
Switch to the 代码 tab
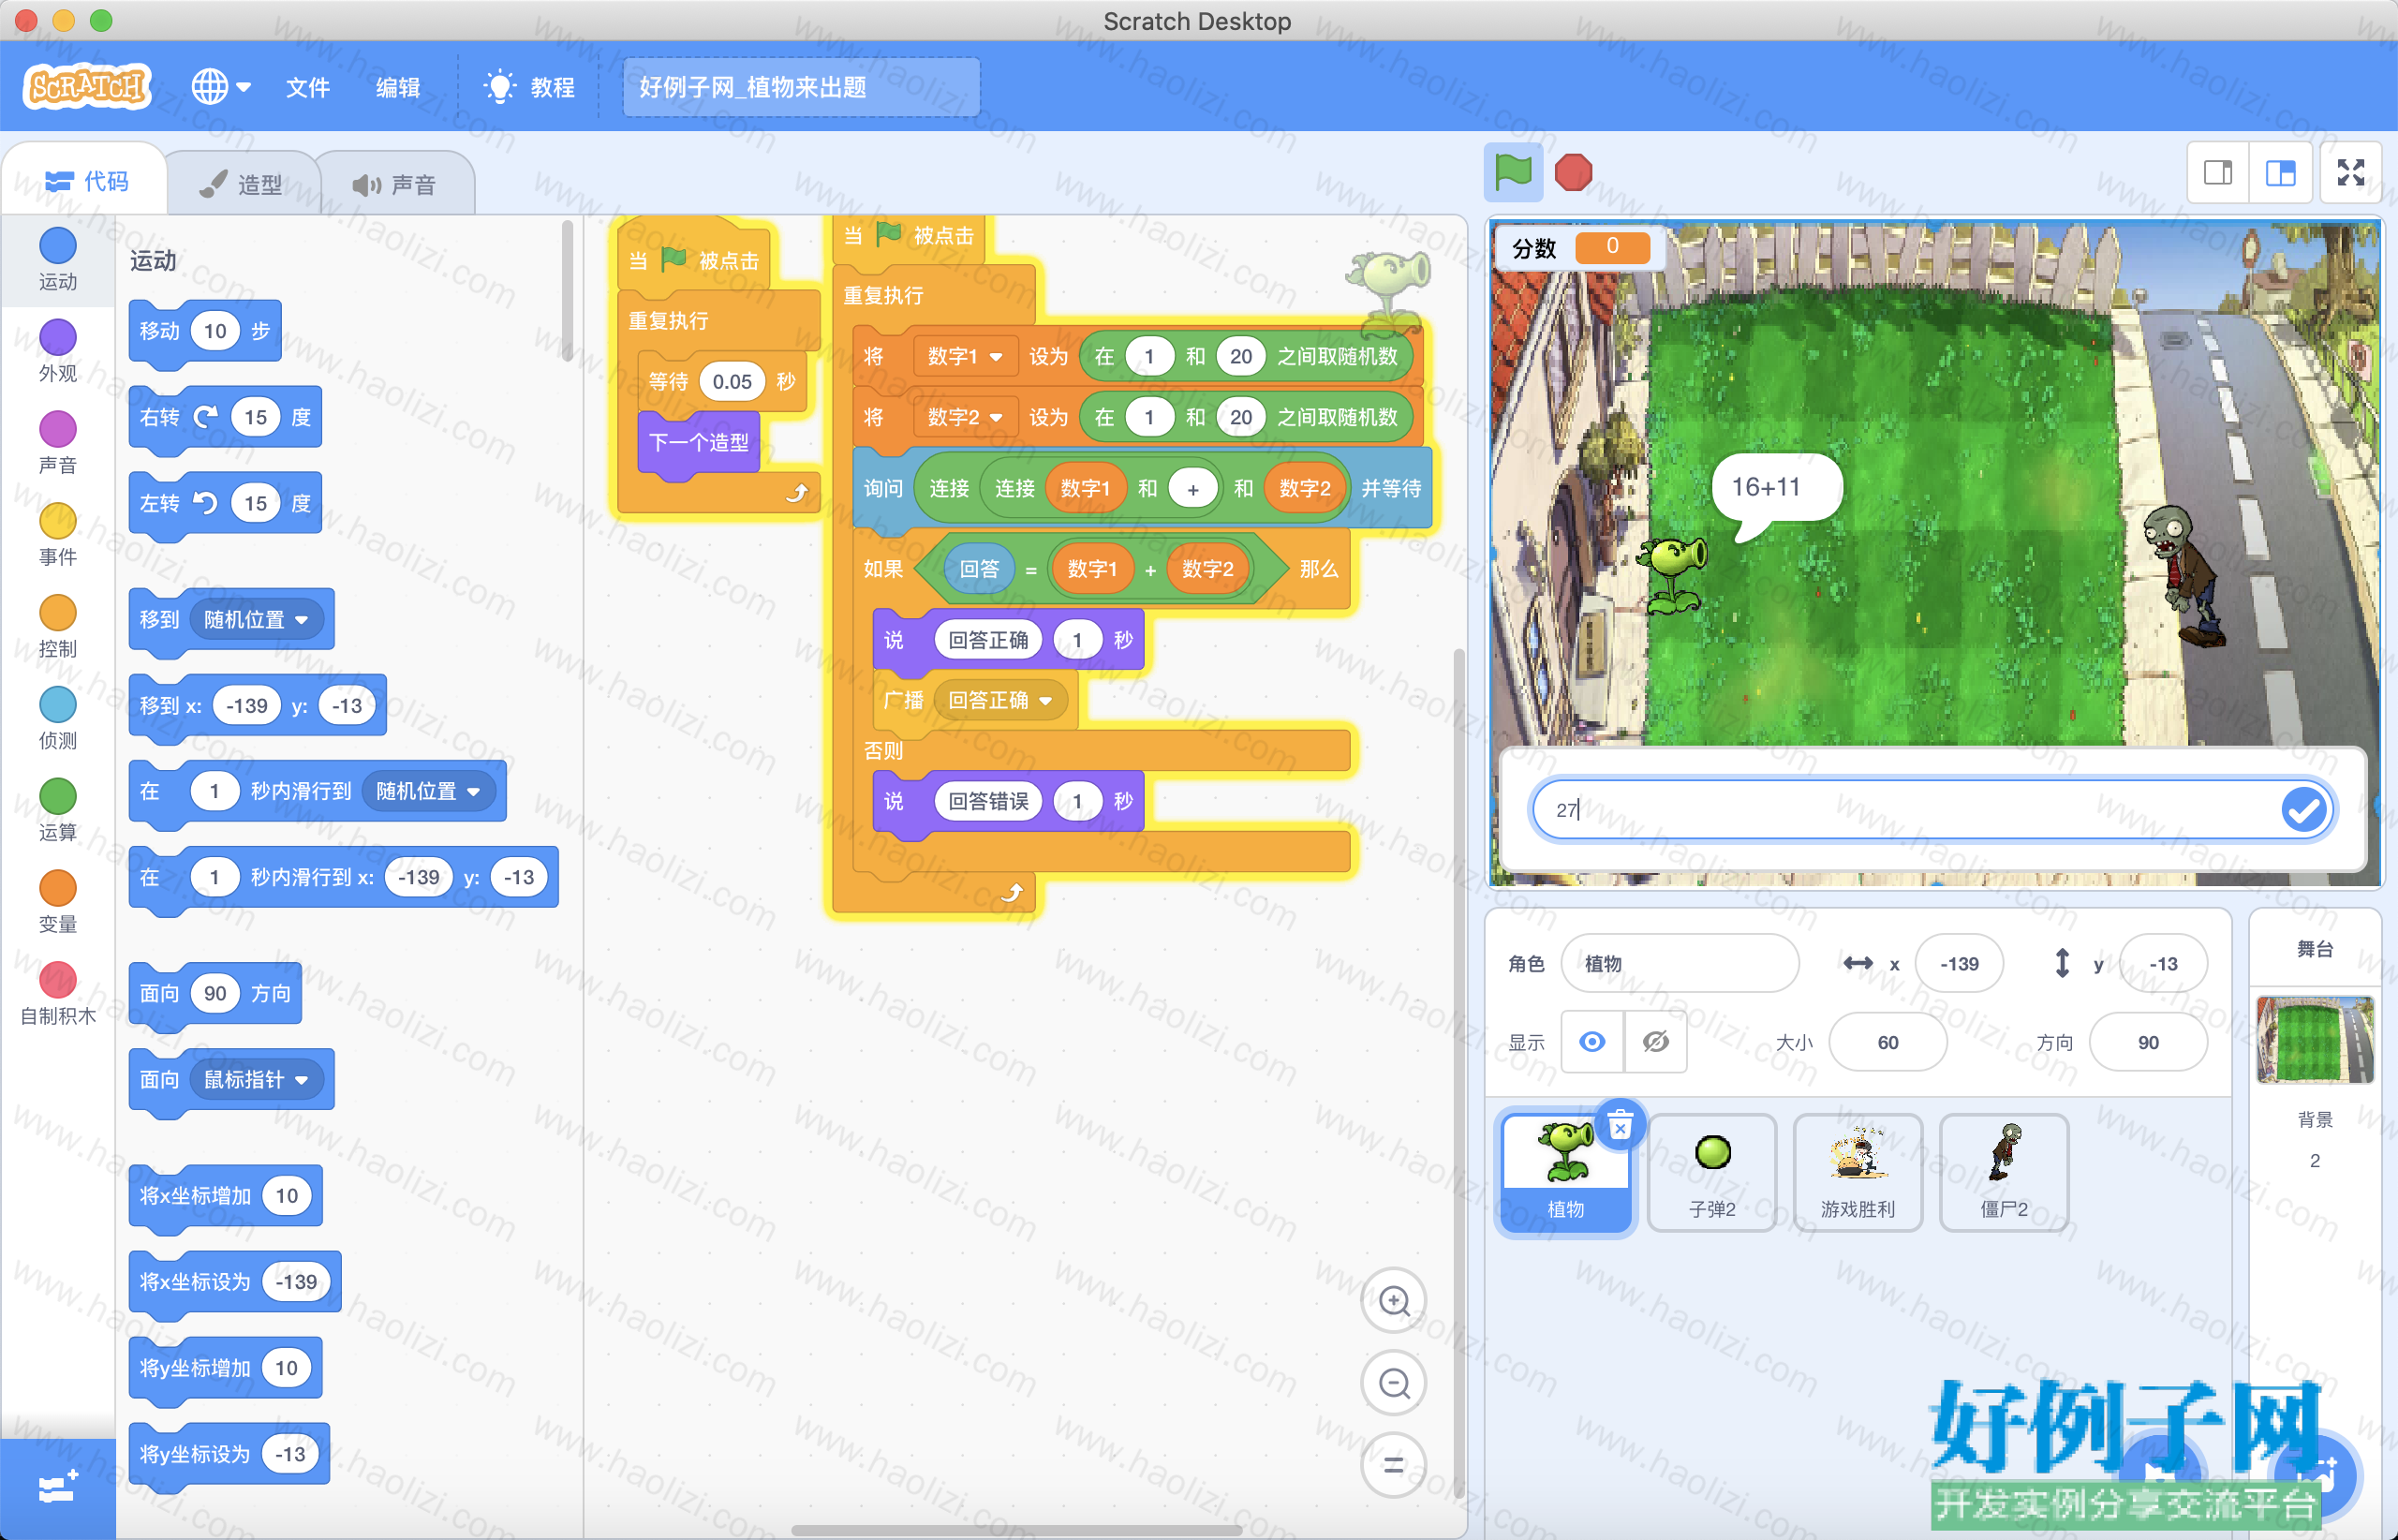point(87,181)
